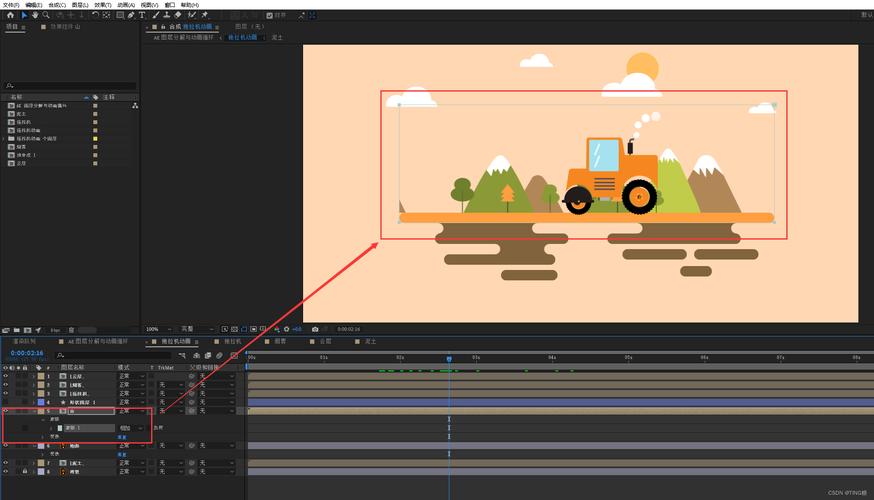Click the blue current timecode 0:00:02:16
874x500 pixels.
pyautogui.click(x=27, y=353)
